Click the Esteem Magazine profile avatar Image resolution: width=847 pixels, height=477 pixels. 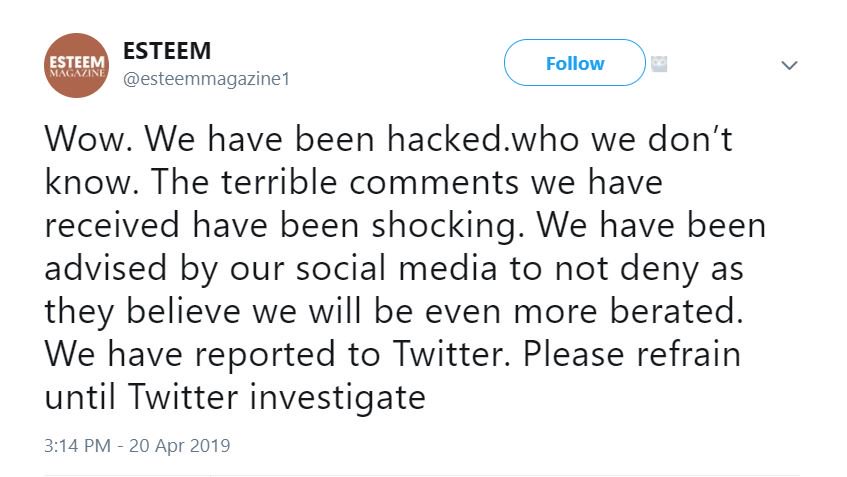(x=76, y=65)
